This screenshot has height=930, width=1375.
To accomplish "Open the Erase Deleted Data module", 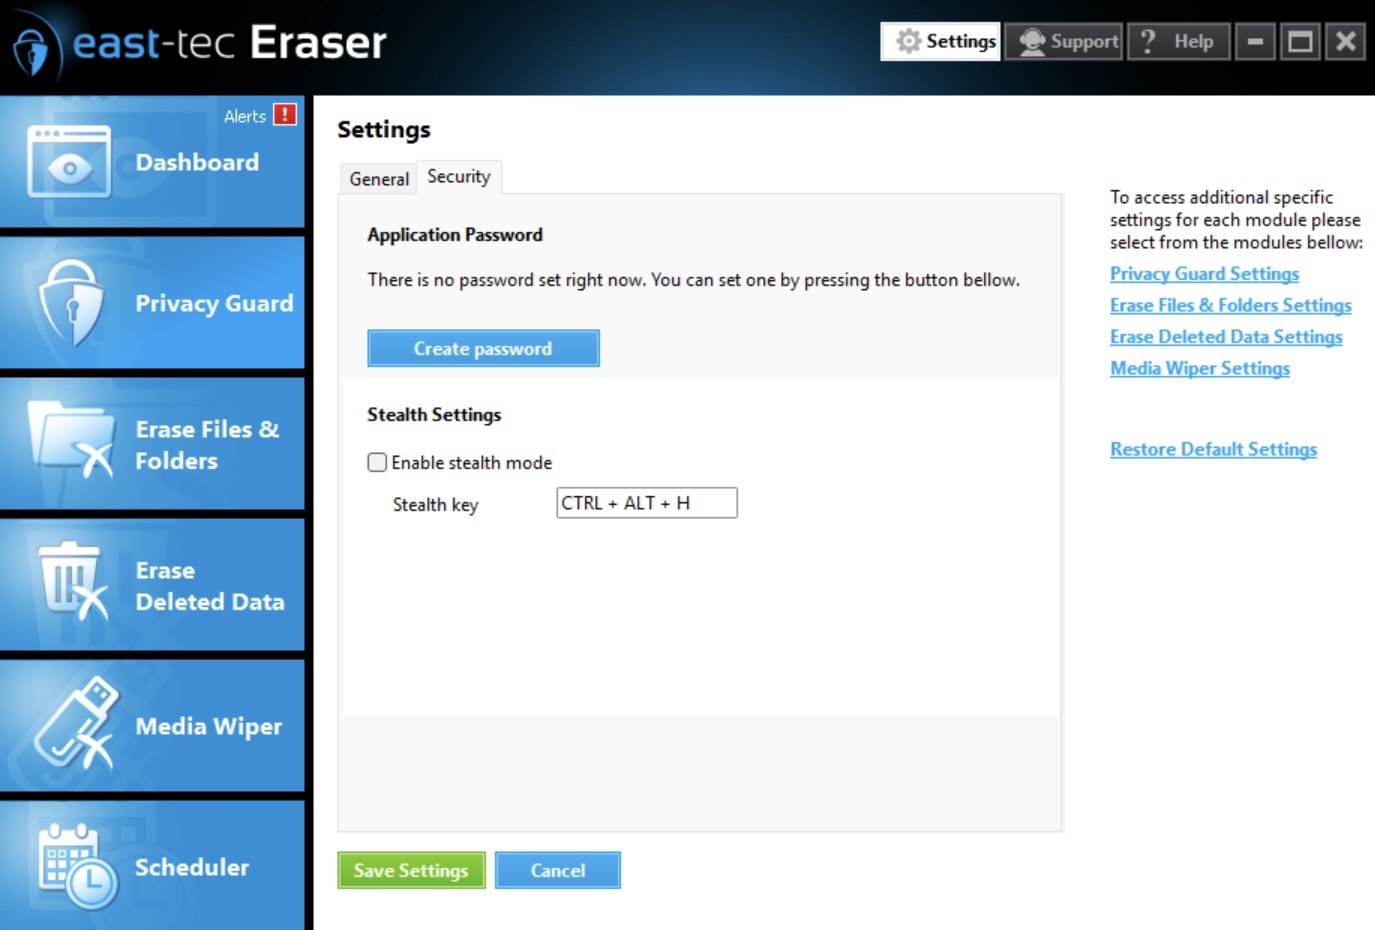I will 152,585.
